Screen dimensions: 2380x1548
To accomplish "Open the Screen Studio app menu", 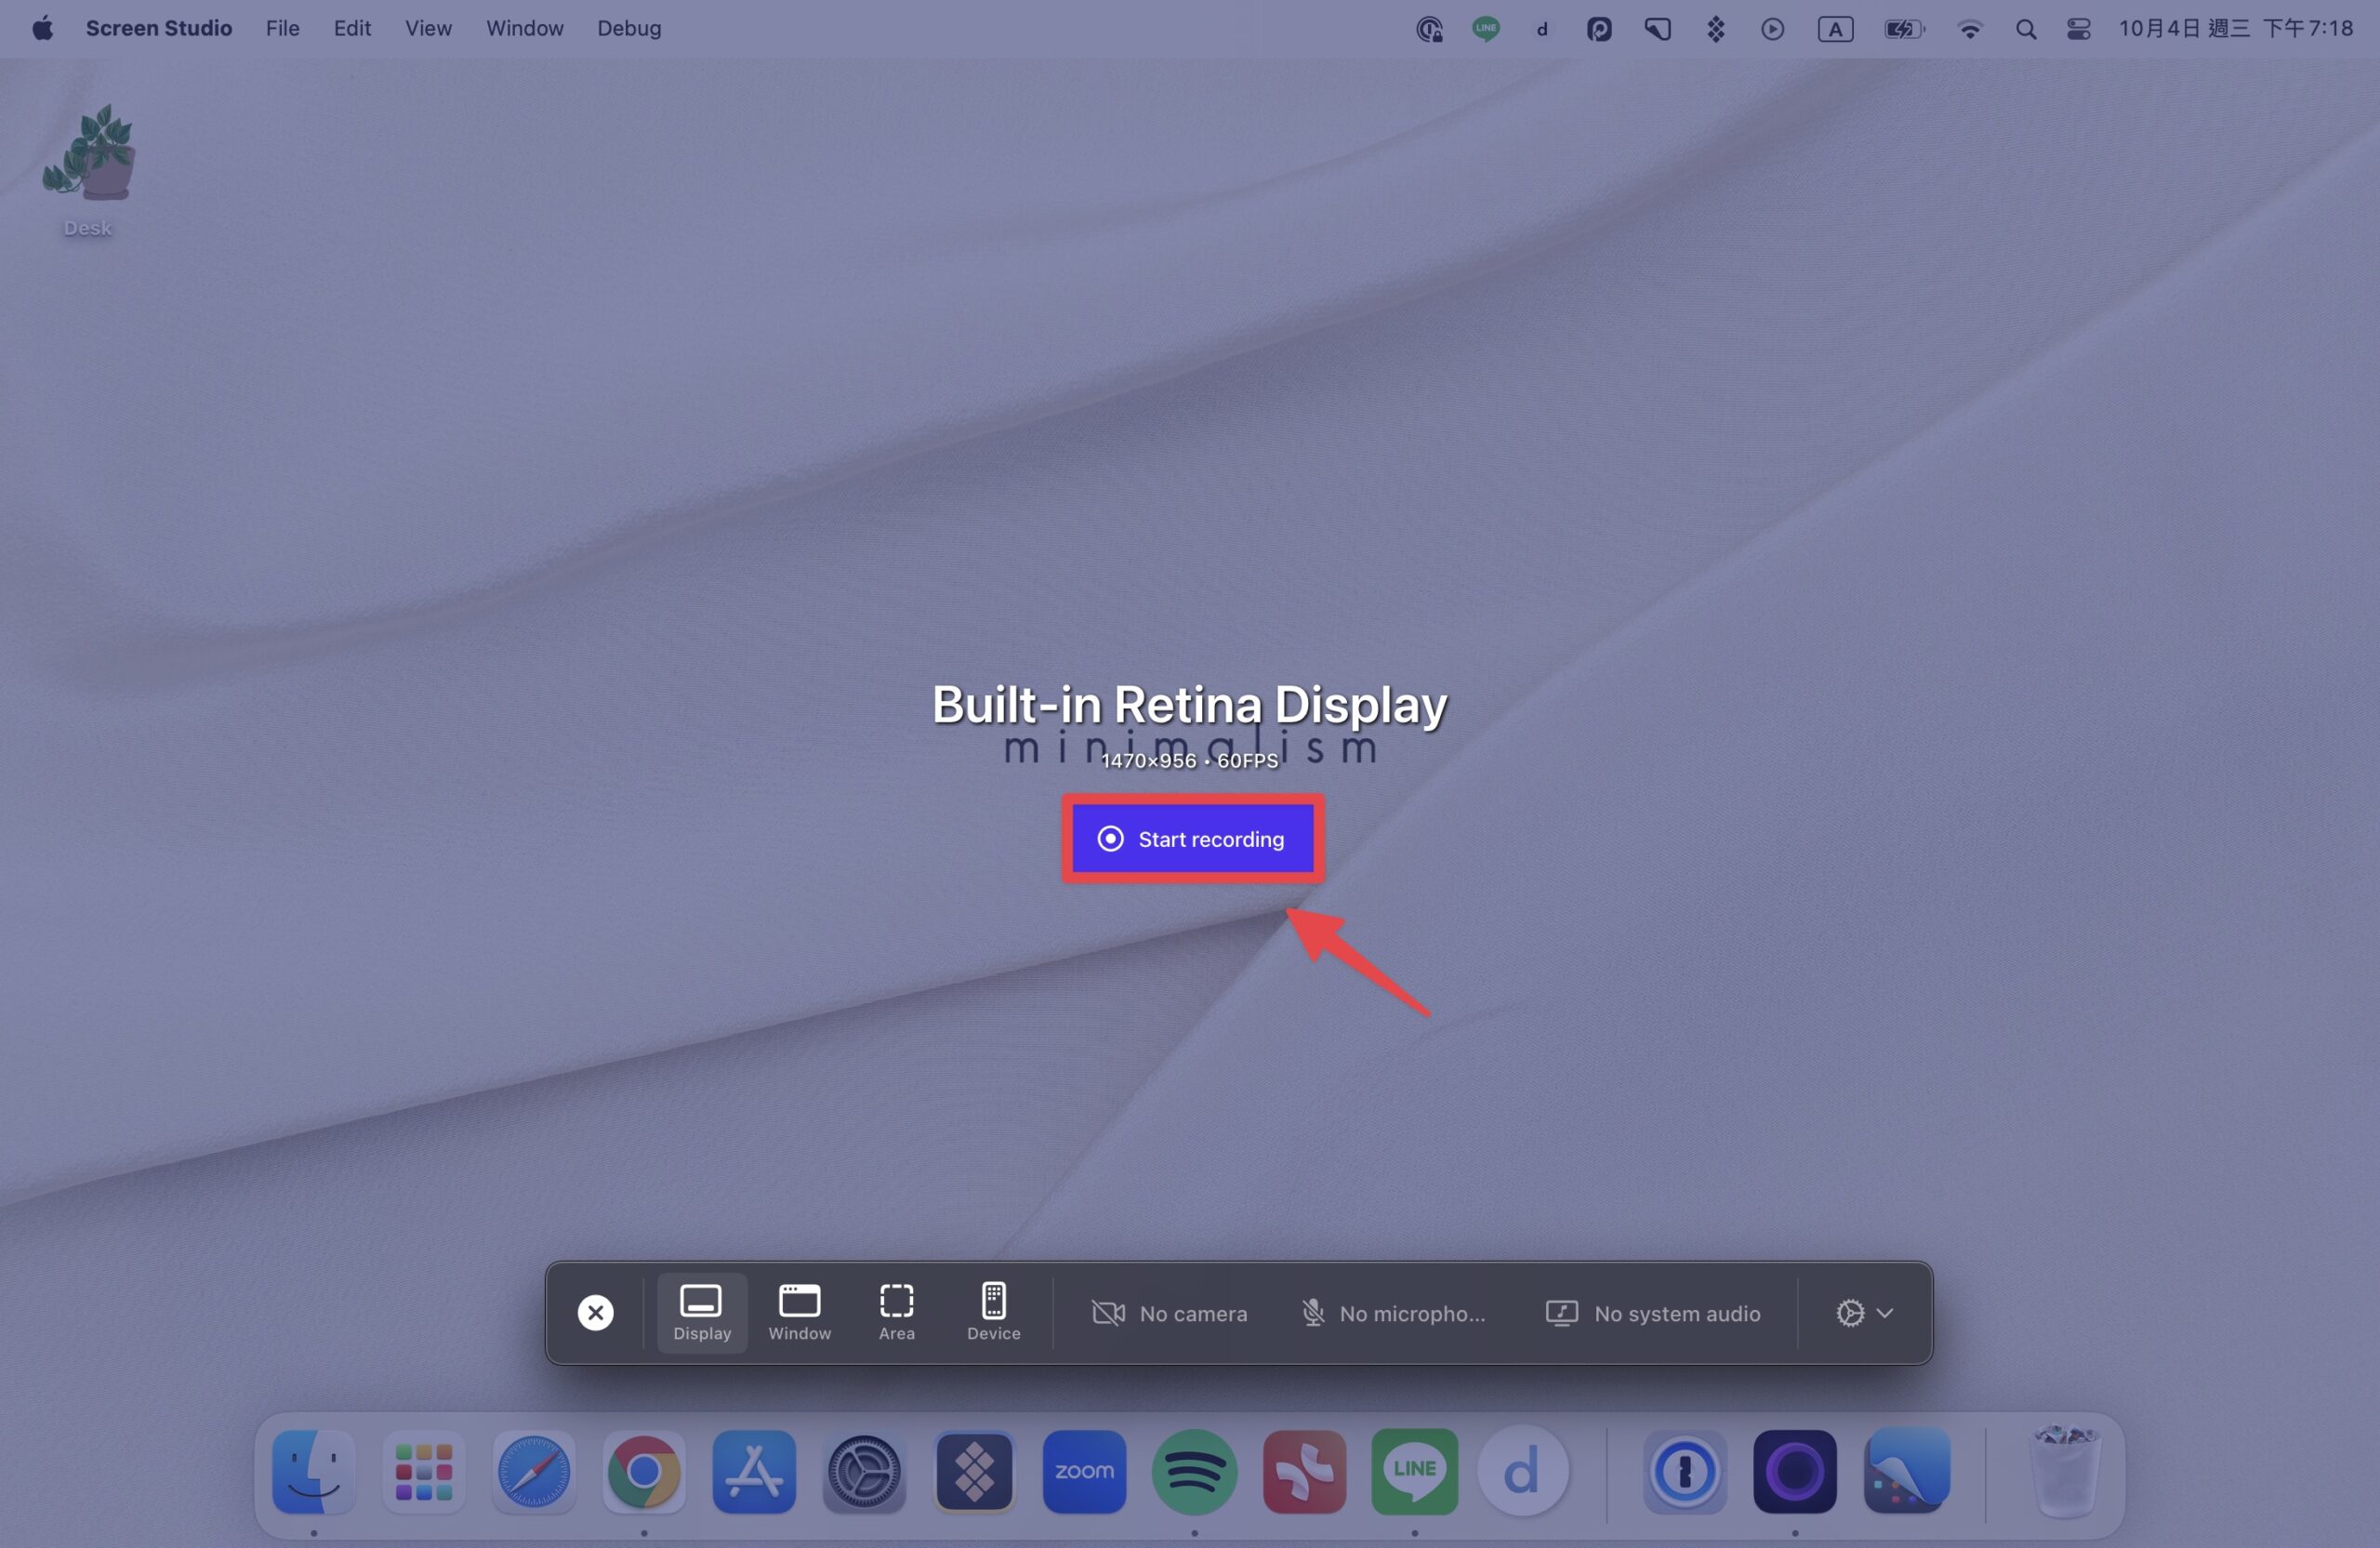I will tap(159, 28).
